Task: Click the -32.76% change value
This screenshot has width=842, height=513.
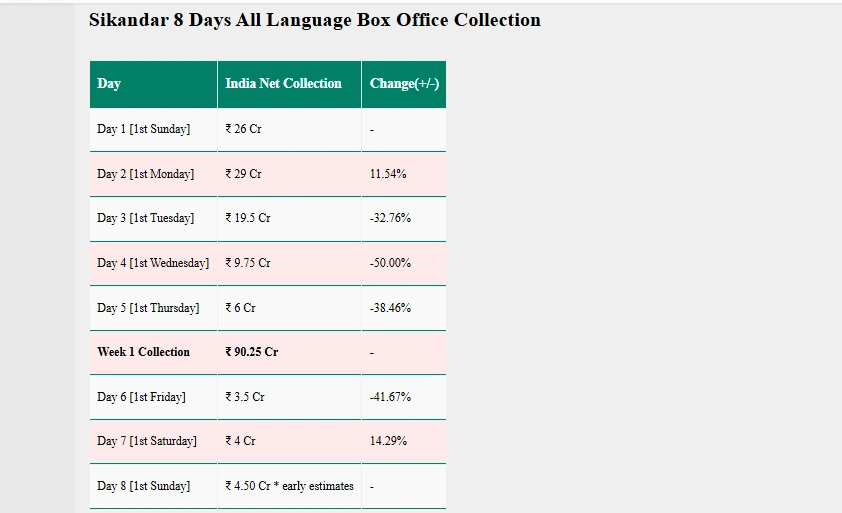Action: coord(390,218)
